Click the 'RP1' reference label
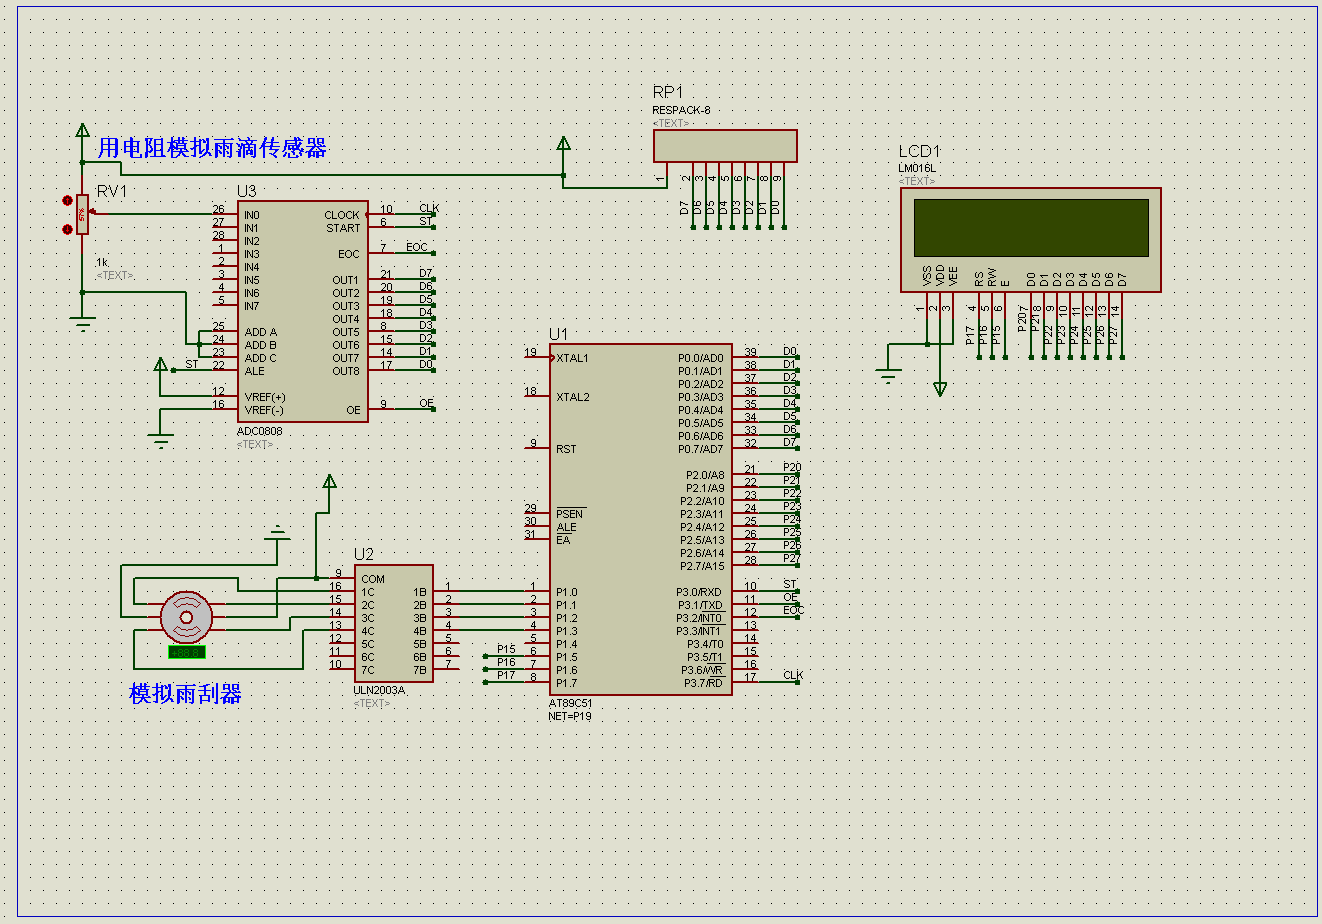This screenshot has width=1322, height=924. tap(668, 92)
